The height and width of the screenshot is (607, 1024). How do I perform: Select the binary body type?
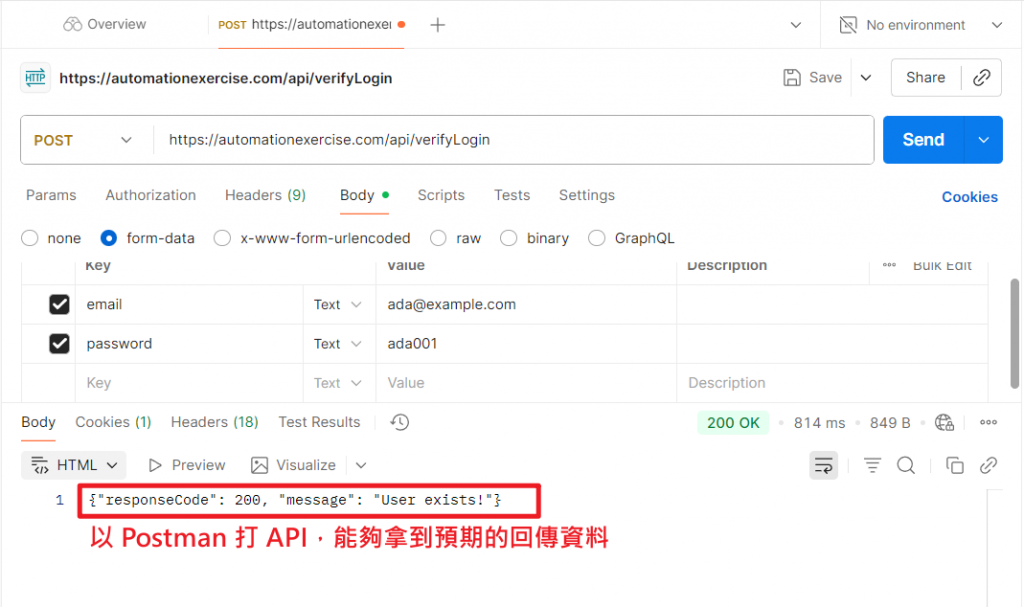click(509, 238)
